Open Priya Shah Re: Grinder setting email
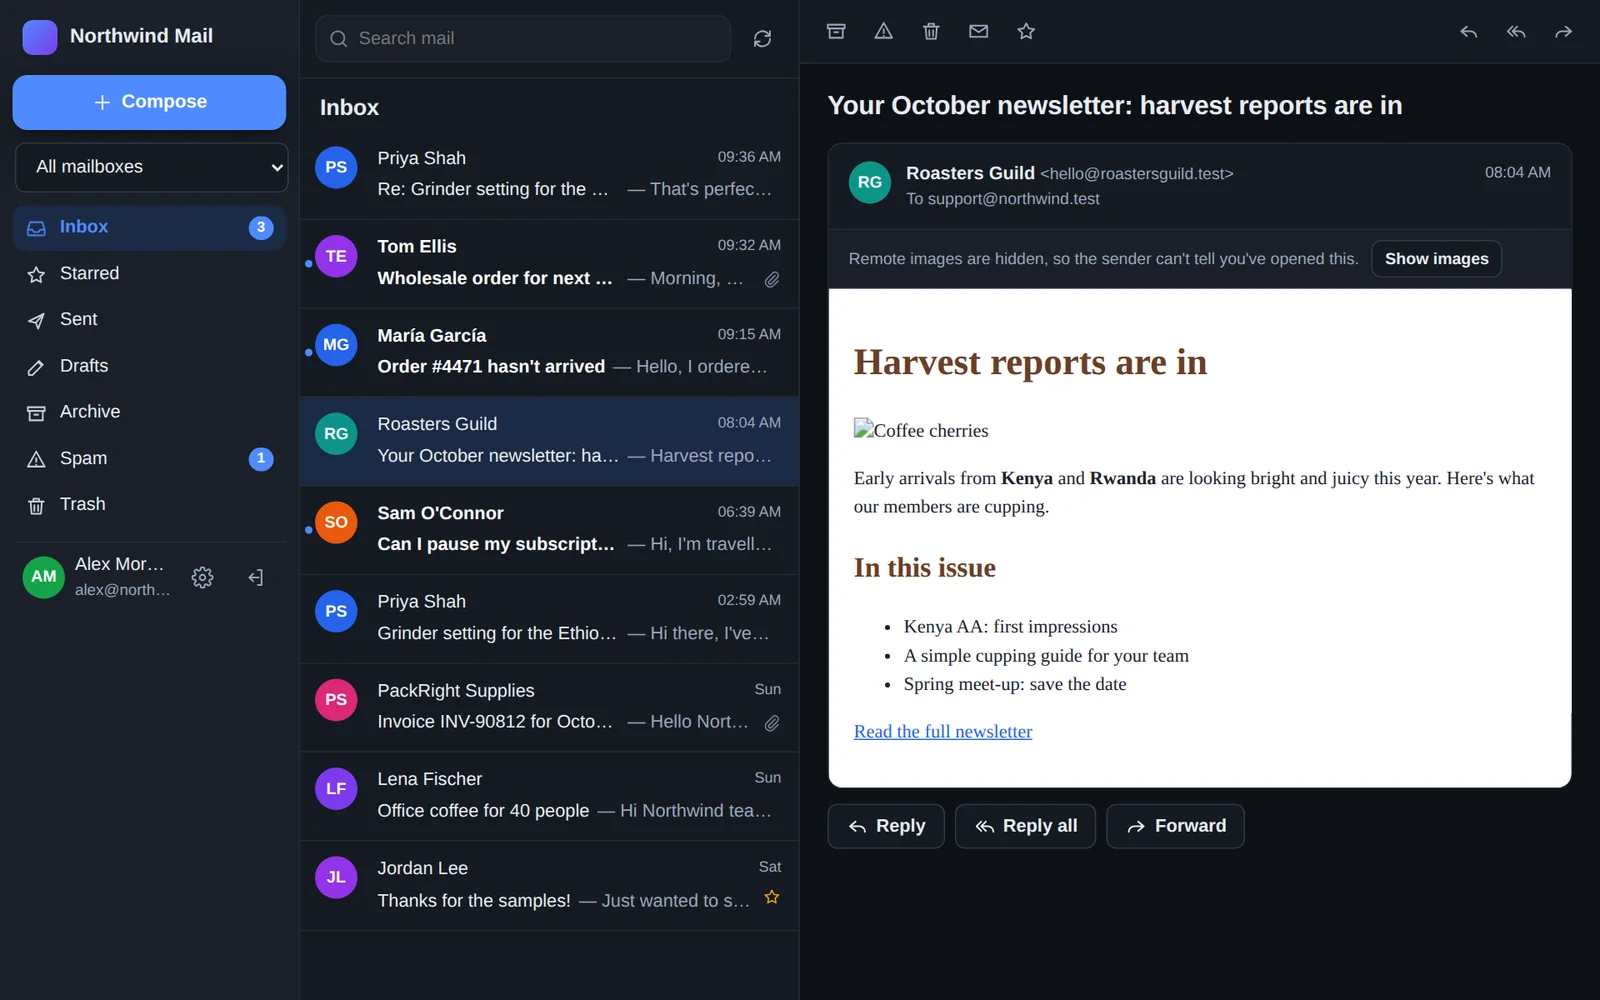This screenshot has width=1600, height=1000. point(549,174)
